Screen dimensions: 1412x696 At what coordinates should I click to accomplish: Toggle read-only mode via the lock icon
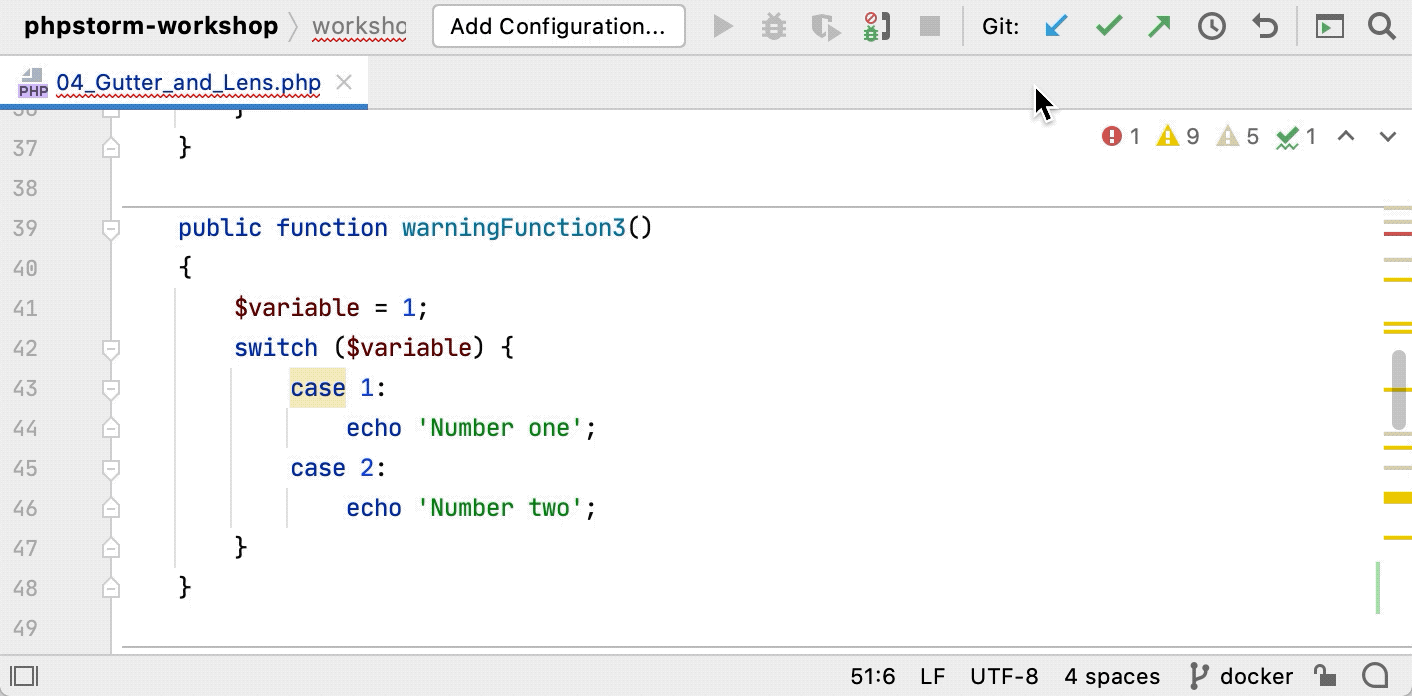[x=1326, y=676]
